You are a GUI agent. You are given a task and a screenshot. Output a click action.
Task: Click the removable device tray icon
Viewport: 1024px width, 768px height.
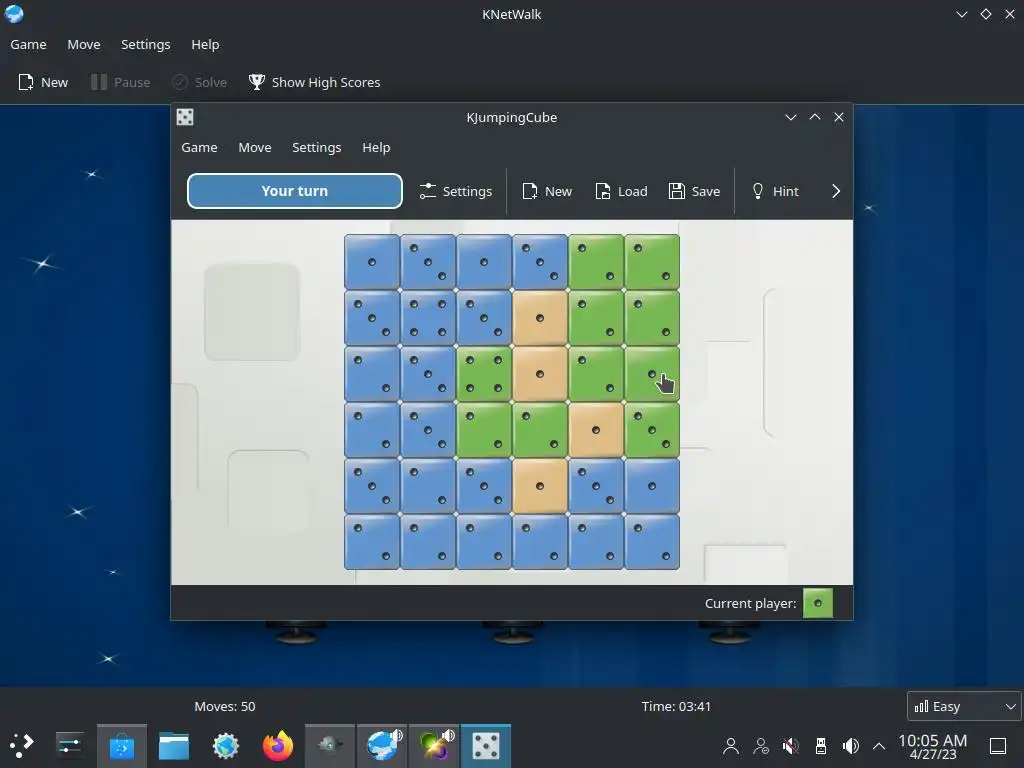[x=820, y=745]
